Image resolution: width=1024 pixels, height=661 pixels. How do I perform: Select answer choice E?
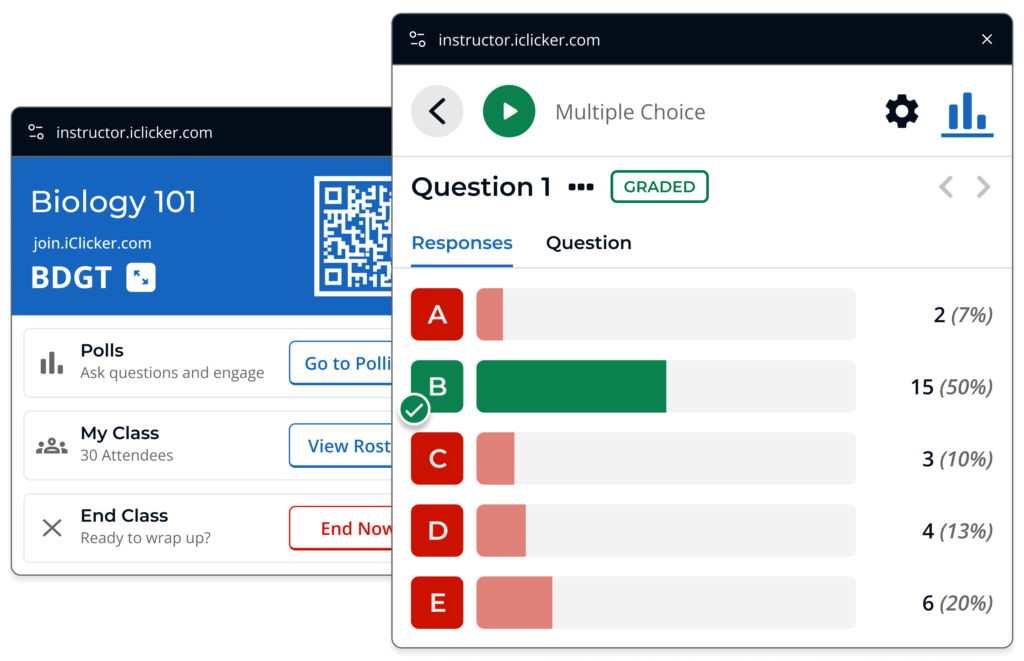[x=437, y=602]
